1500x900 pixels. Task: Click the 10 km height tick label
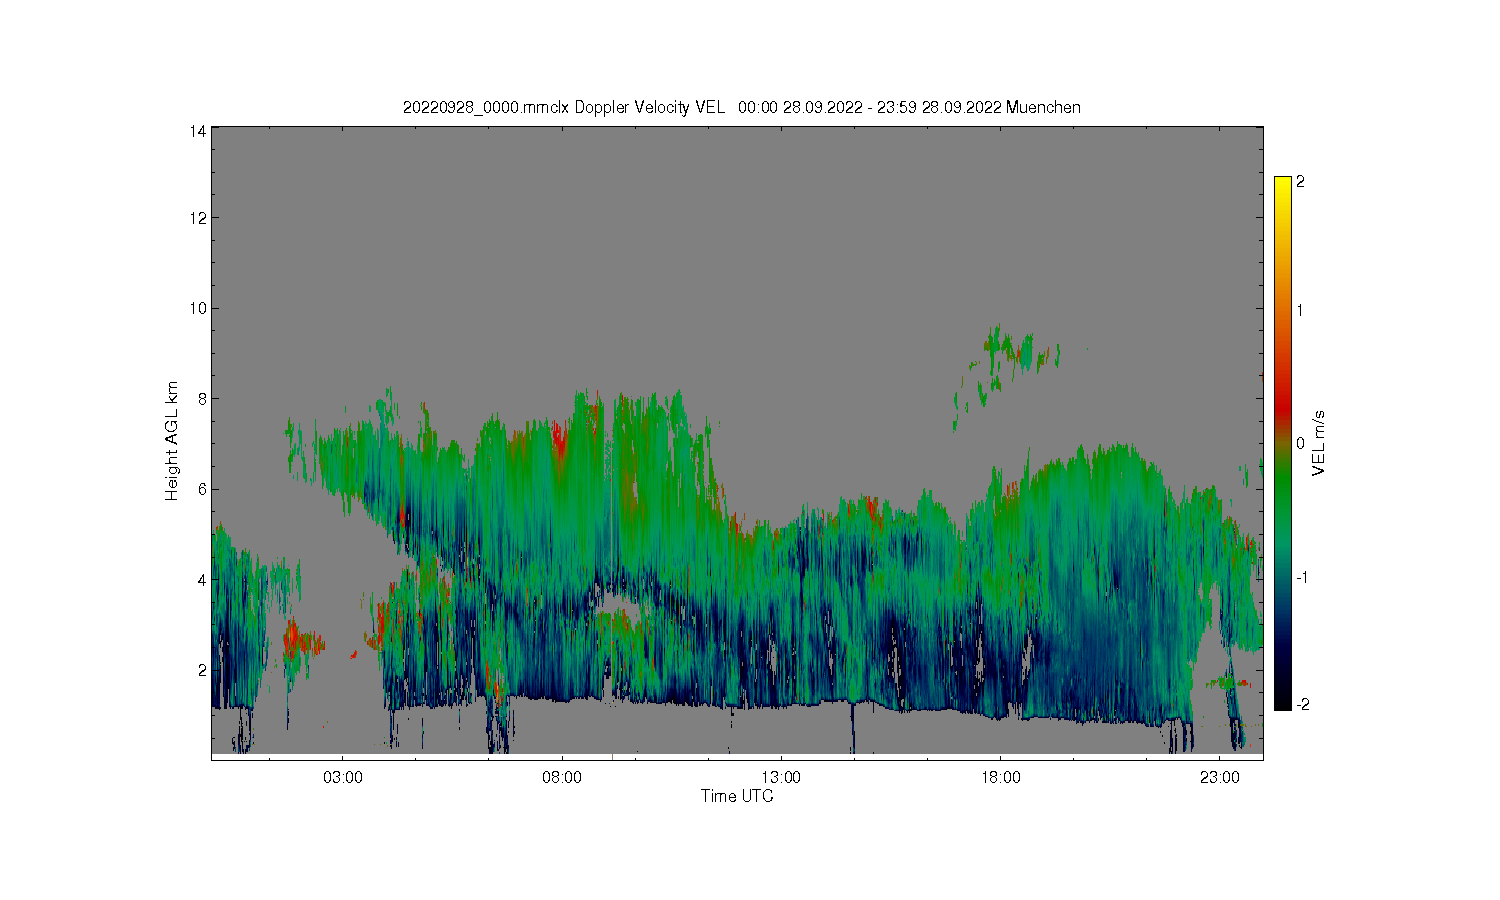[198, 308]
